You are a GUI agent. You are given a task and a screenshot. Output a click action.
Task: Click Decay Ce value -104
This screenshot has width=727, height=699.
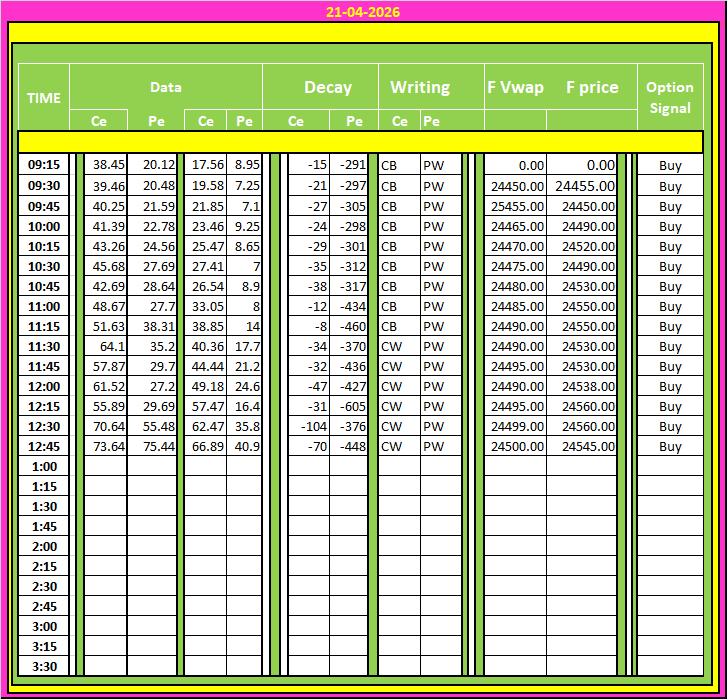click(x=309, y=426)
